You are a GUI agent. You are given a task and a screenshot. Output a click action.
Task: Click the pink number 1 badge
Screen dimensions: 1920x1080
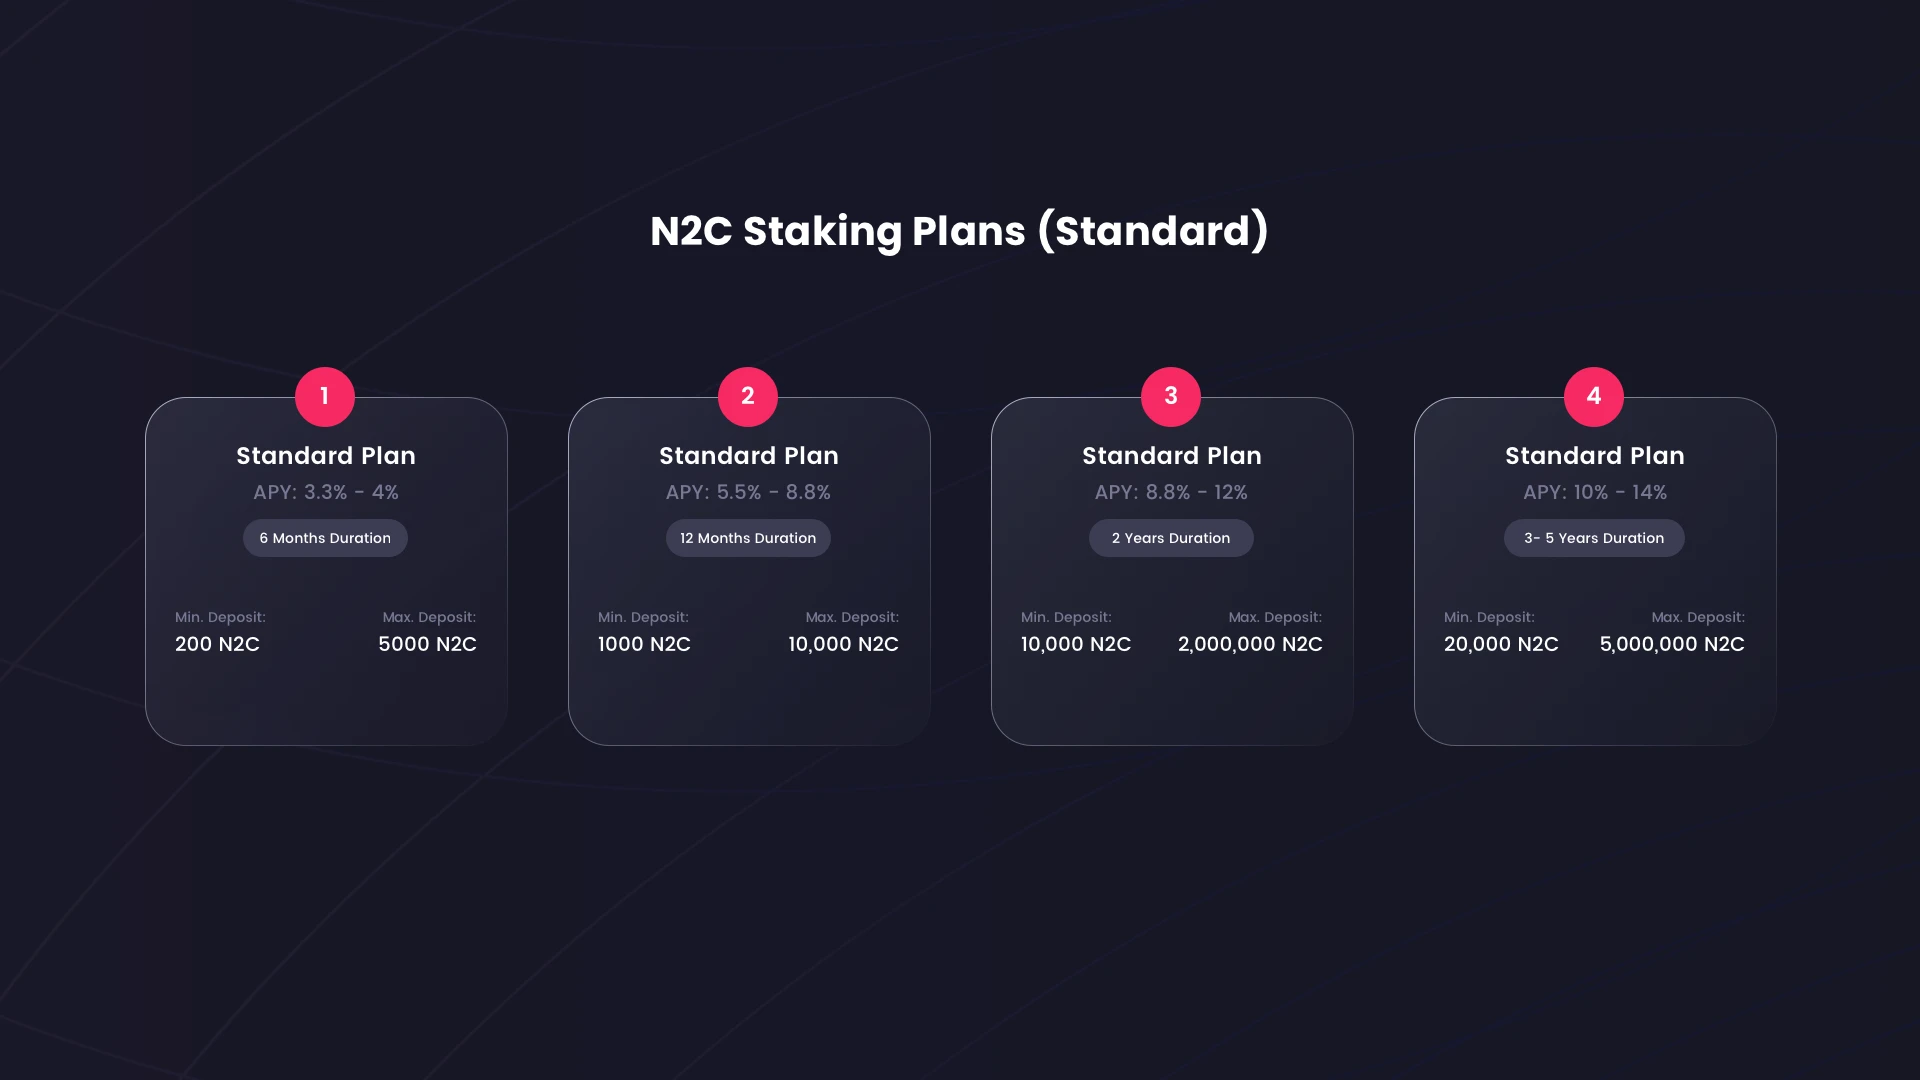tap(325, 397)
